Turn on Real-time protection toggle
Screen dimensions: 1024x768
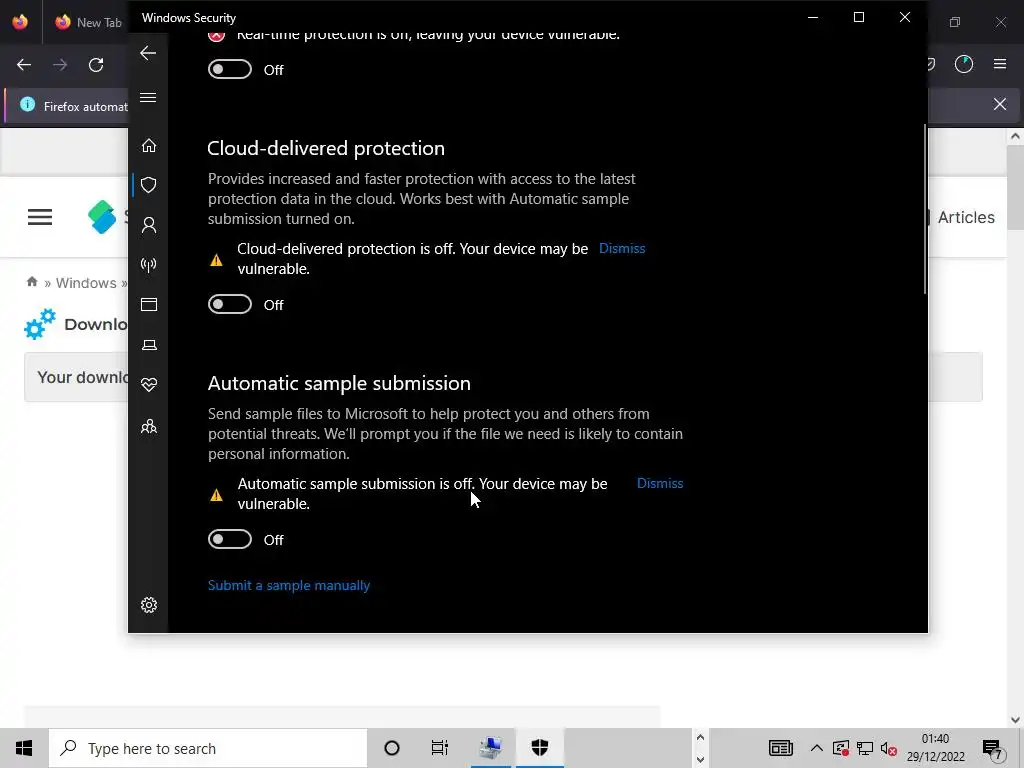(230, 69)
